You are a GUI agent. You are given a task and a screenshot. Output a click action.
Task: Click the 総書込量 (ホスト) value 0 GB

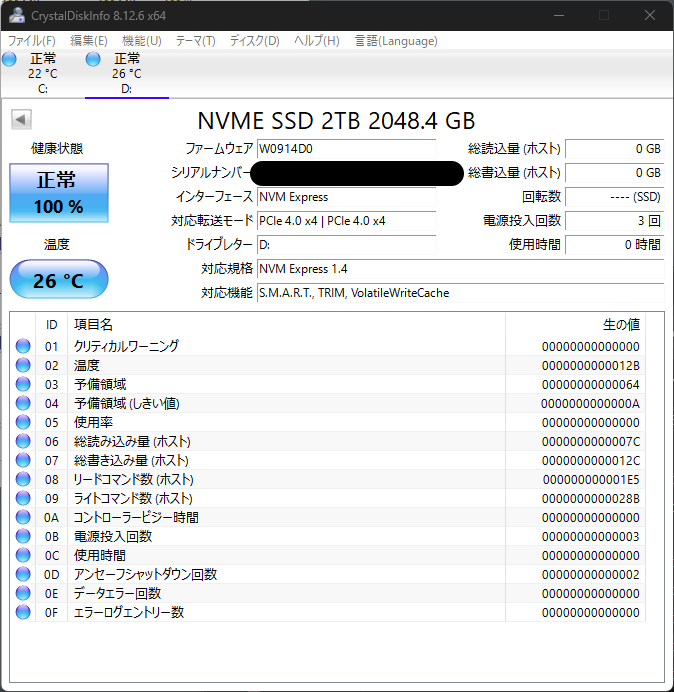click(x=614, y=173)
